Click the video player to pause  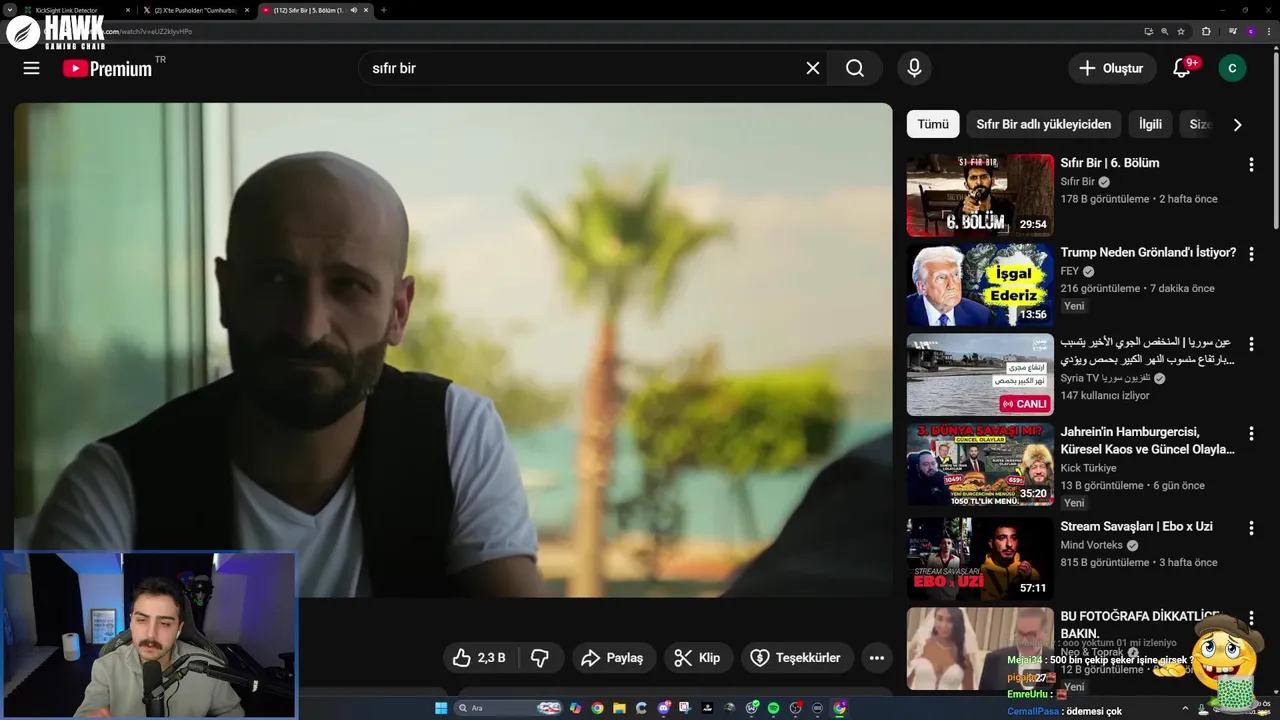point(453,350)
